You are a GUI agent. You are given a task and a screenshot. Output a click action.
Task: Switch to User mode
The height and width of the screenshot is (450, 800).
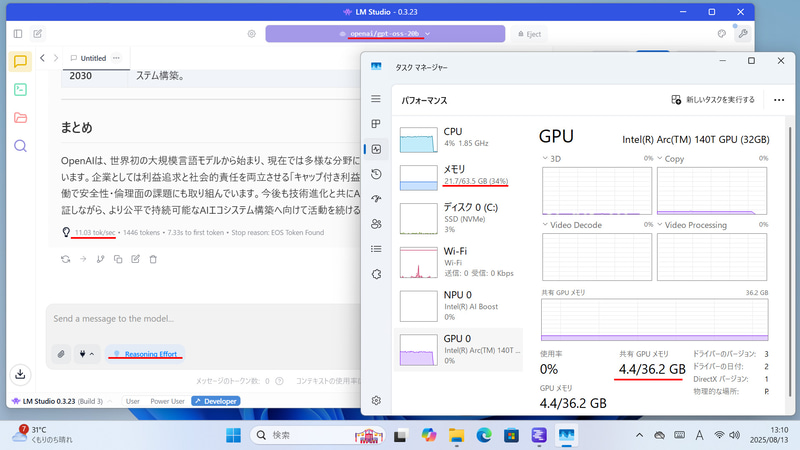pyautogui.click(x=133, y=402)
